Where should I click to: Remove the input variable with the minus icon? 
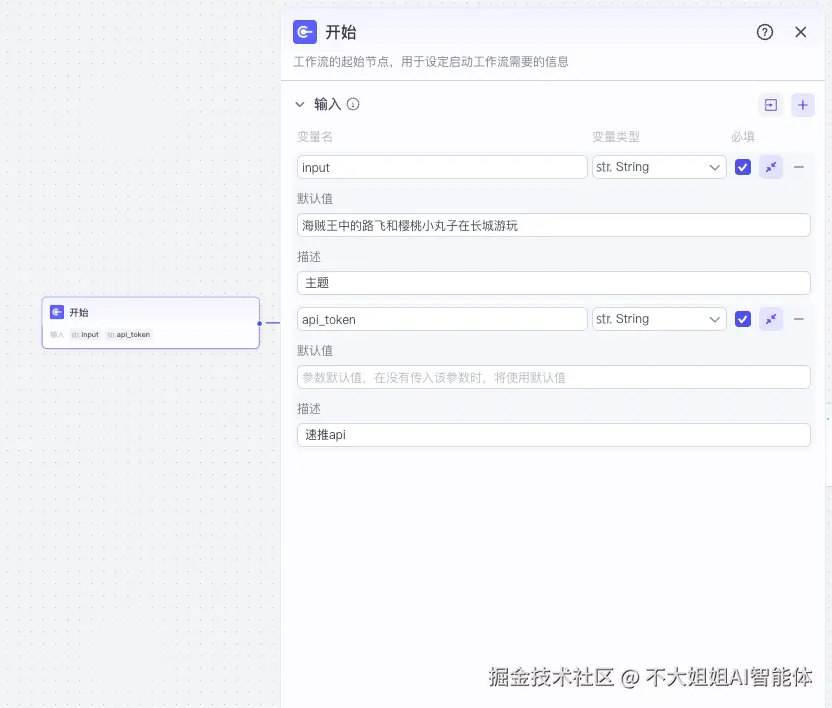pos(801,167)
